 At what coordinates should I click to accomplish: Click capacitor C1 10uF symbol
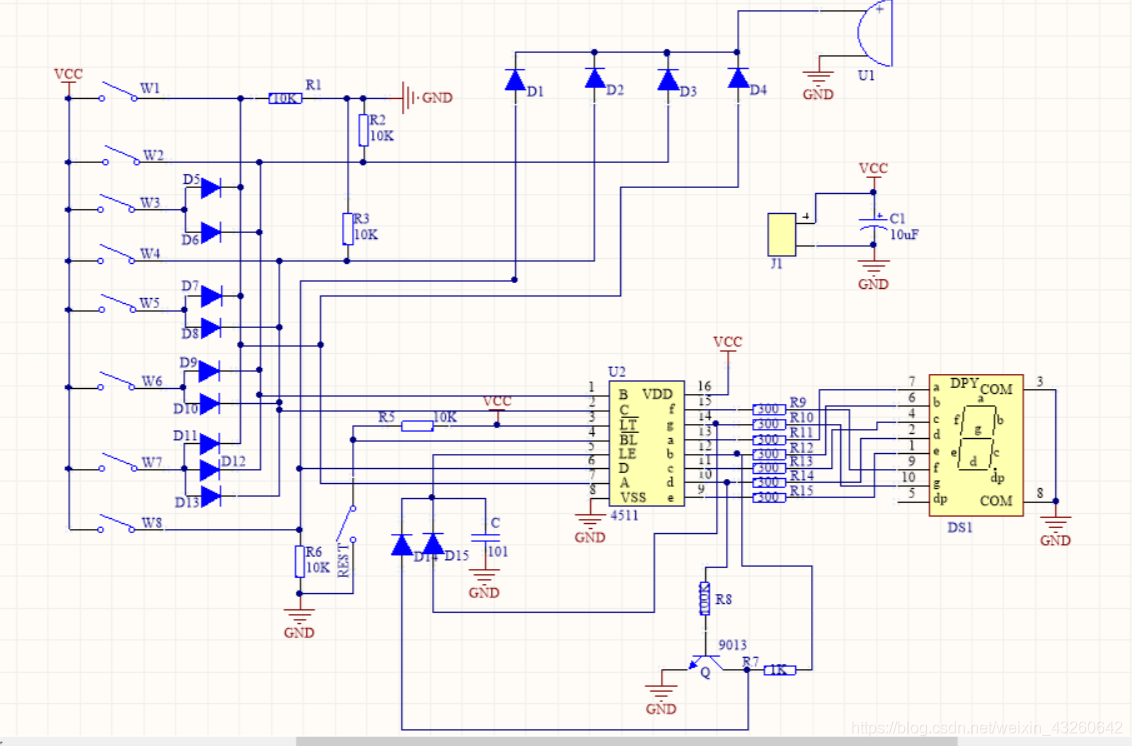point(874,222)
